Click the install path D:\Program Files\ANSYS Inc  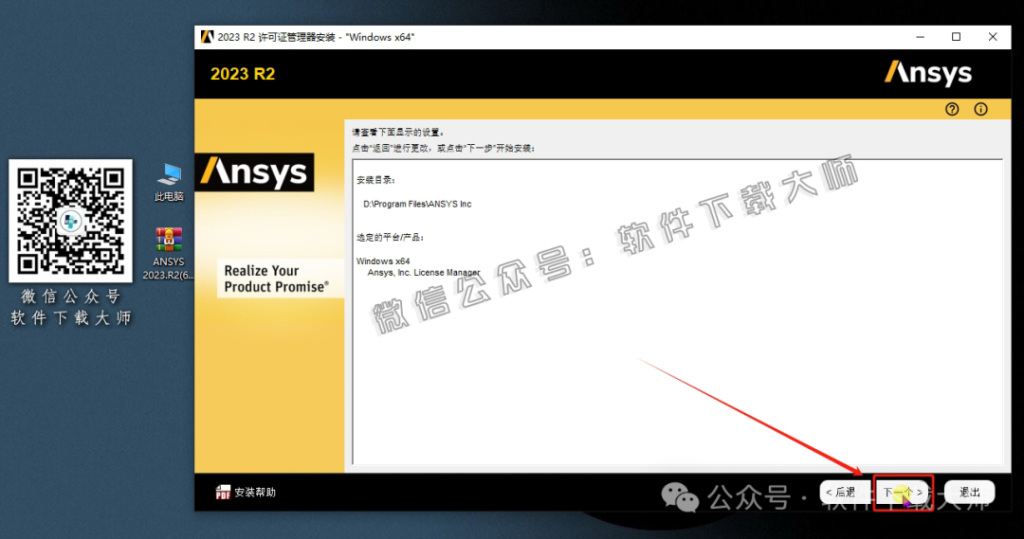(417, 204)
